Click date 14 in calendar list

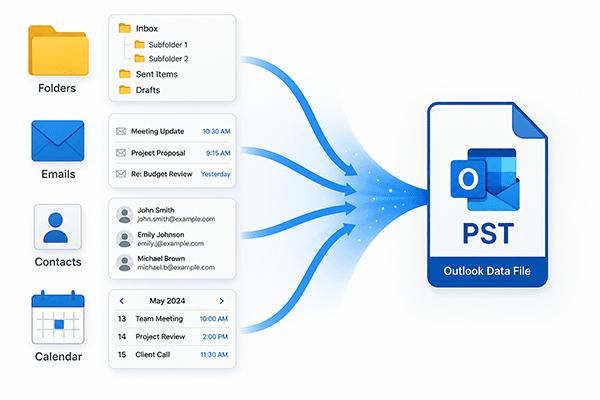pos(122,337)
